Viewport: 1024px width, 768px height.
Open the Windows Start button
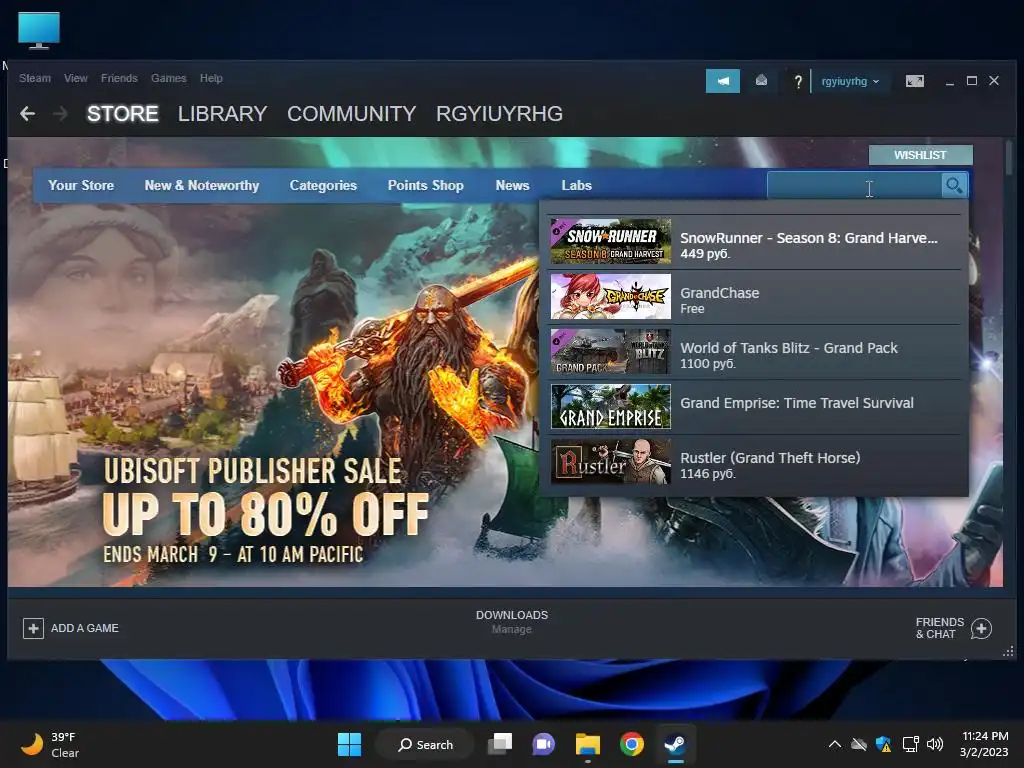click(x=349, y=744)
